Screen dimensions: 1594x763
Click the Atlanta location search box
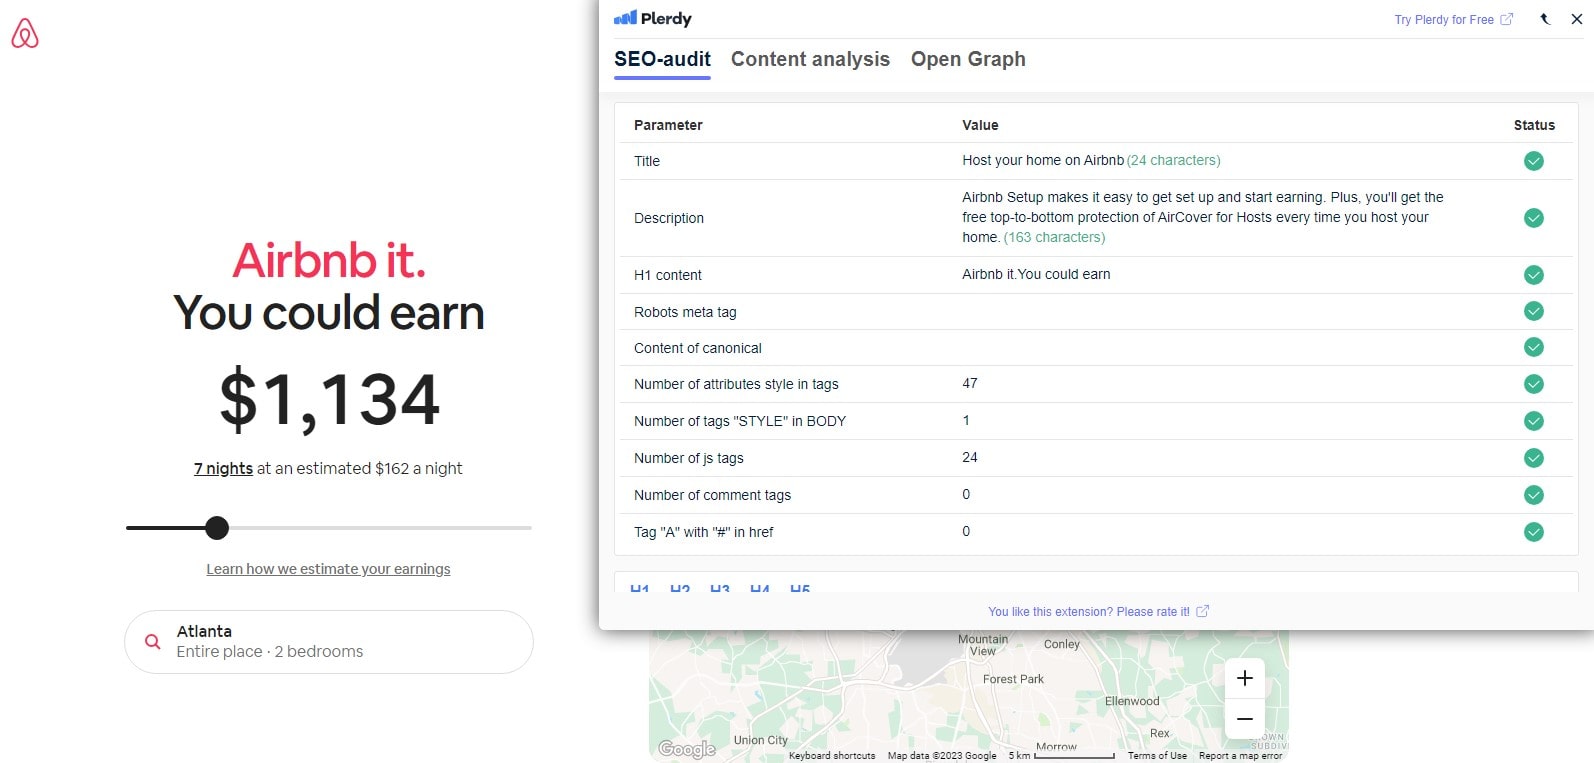pyautogui.click(x=329, y=642)
